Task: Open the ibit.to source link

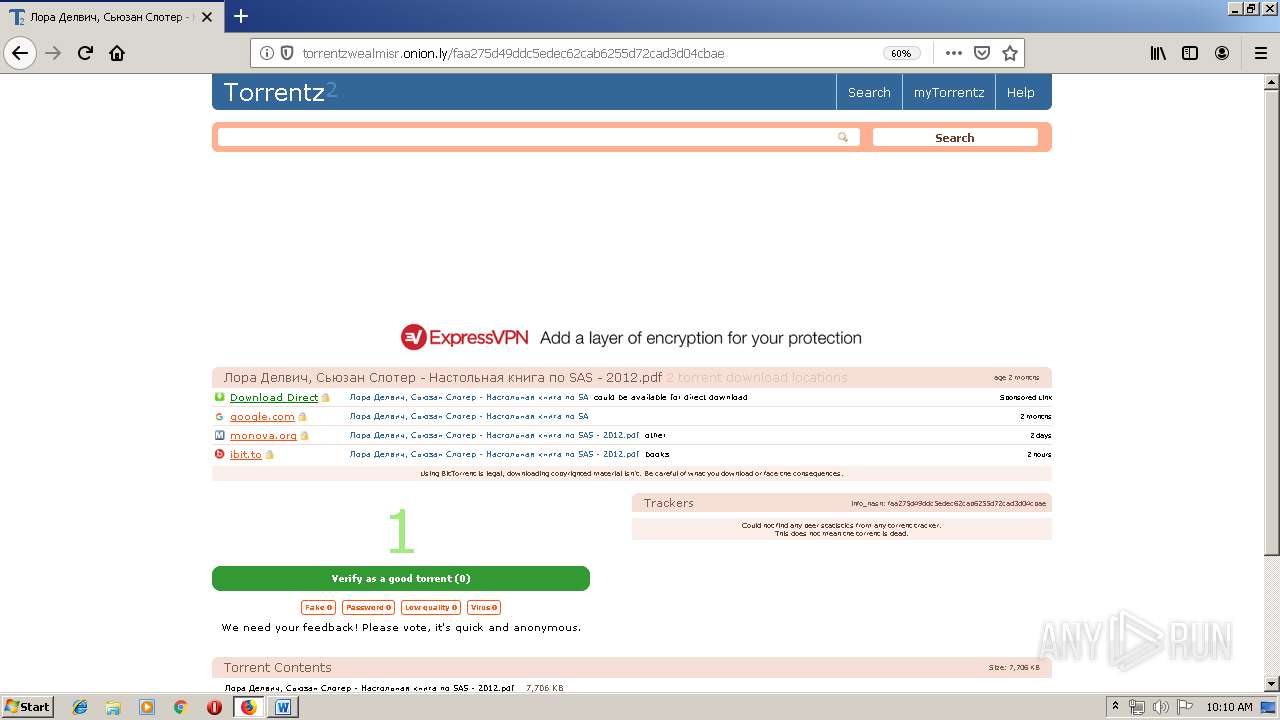Action: pos(245,454)
